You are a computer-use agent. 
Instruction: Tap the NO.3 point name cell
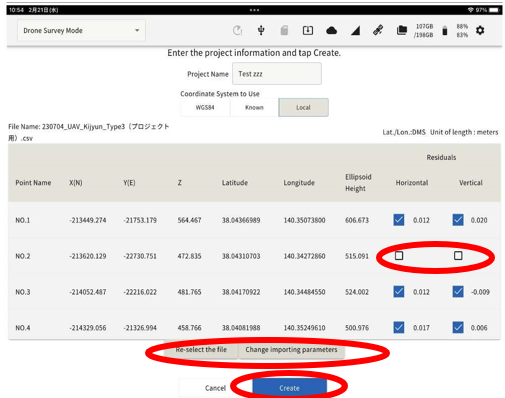pyautogui.click(x=23, y=292)
